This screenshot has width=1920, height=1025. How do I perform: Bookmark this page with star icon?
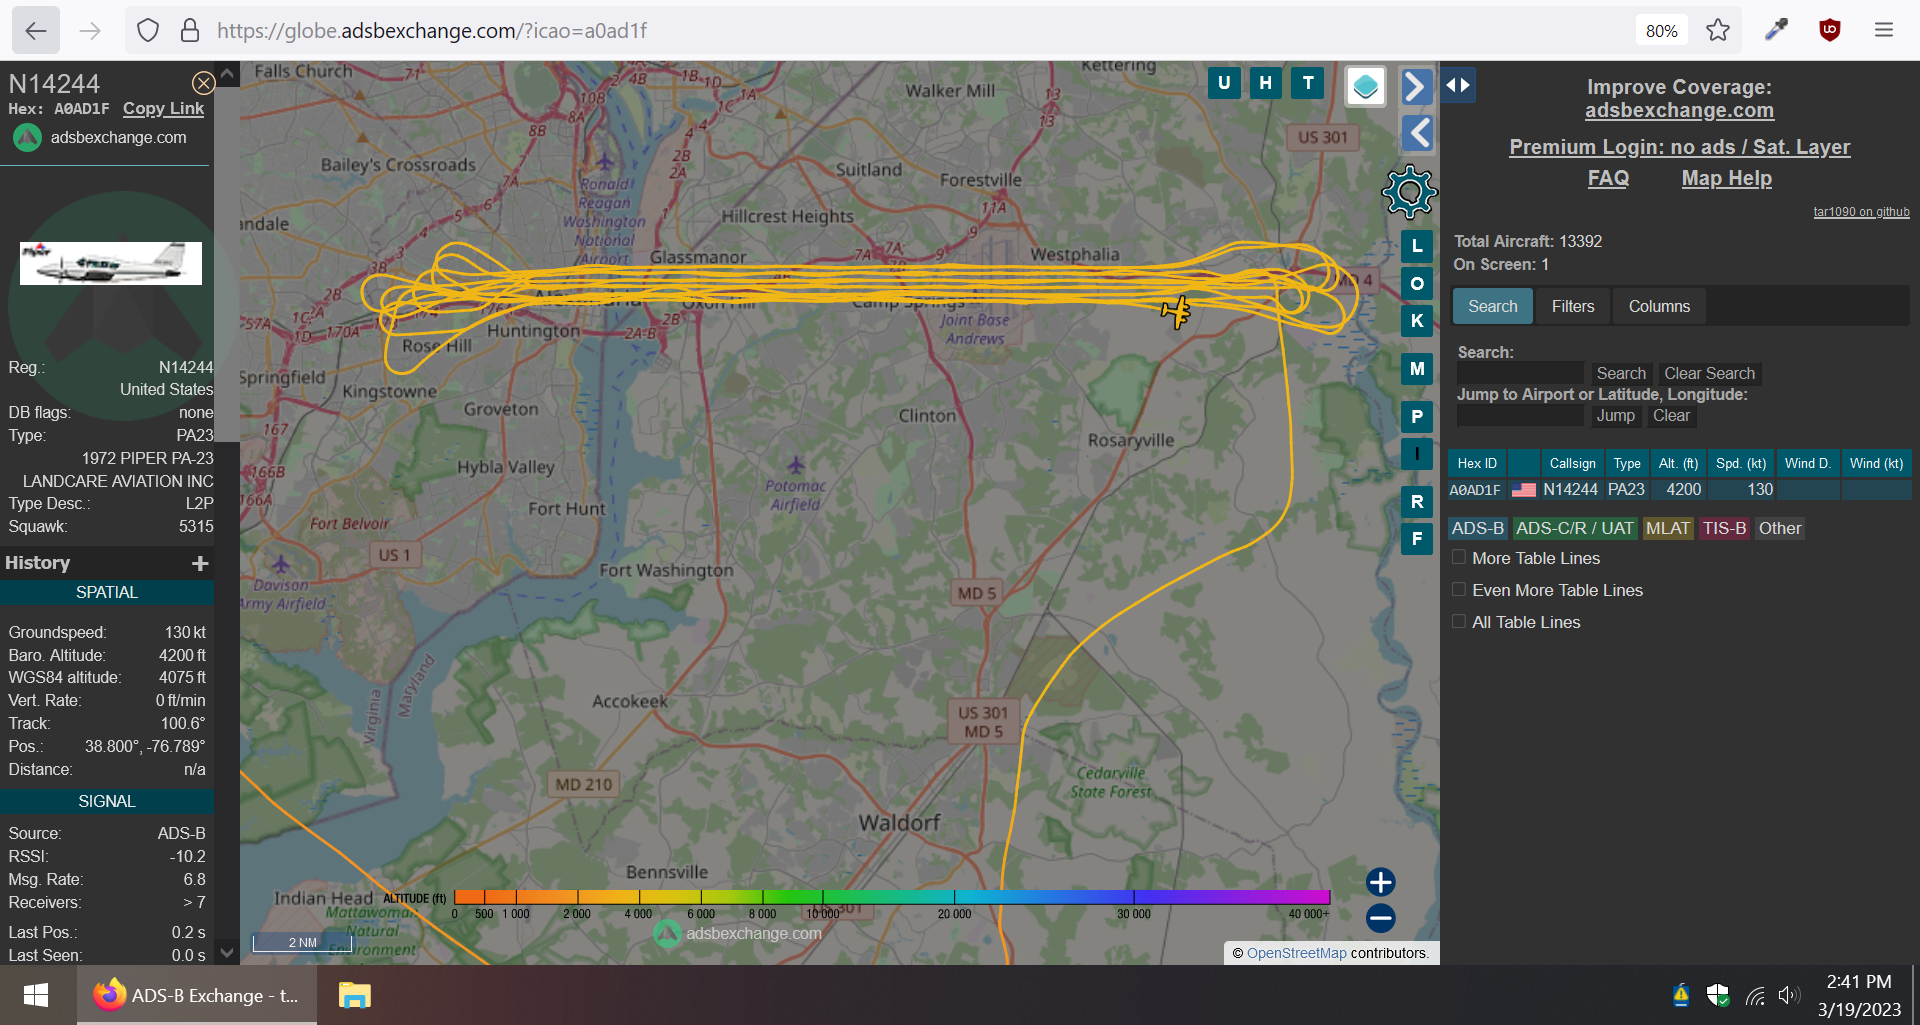click(x=1718, y=30)
